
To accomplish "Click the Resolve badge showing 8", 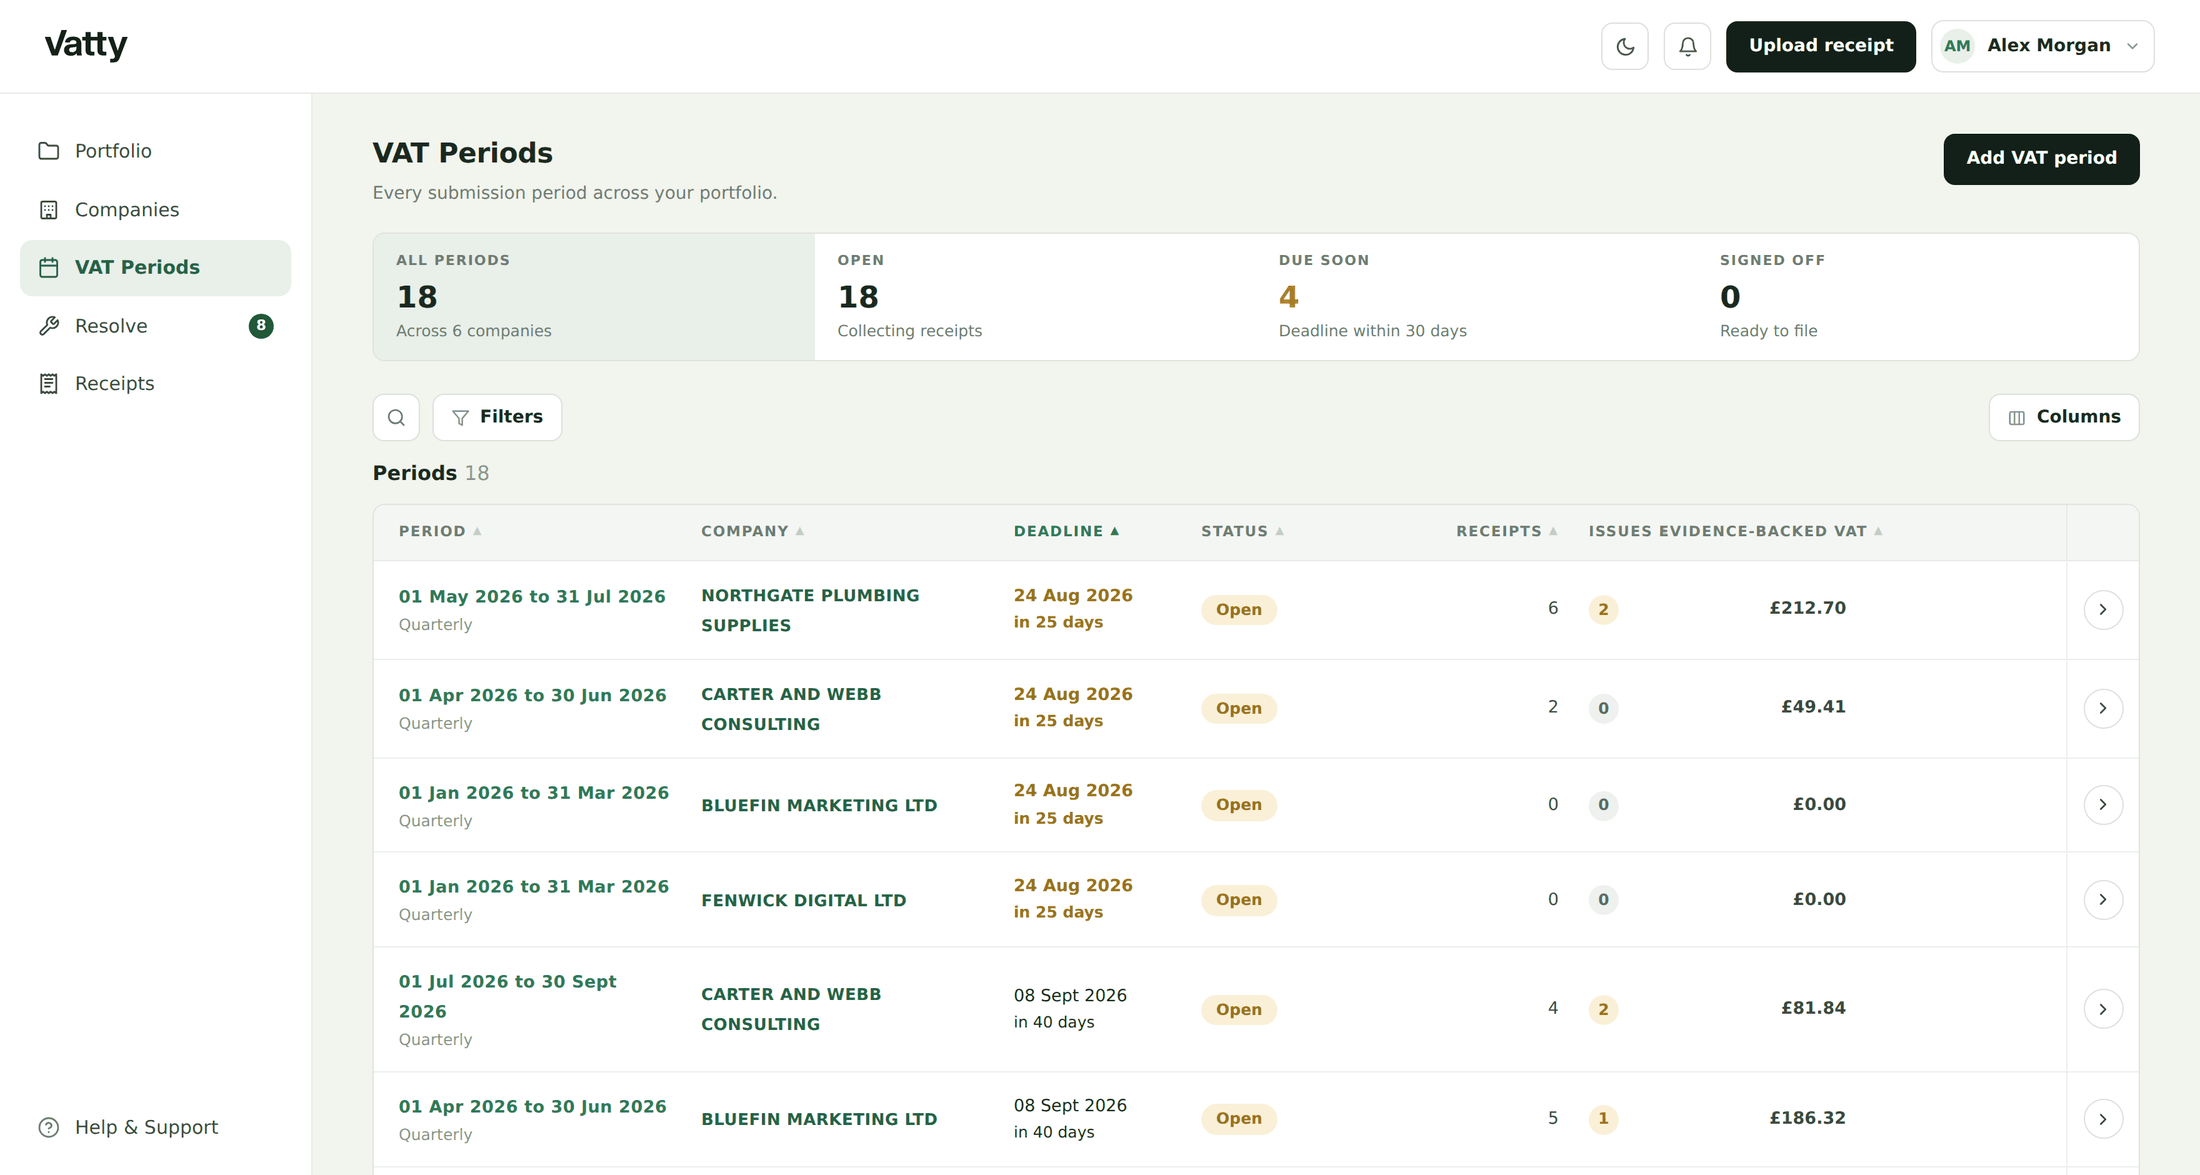I will [261, 326].
